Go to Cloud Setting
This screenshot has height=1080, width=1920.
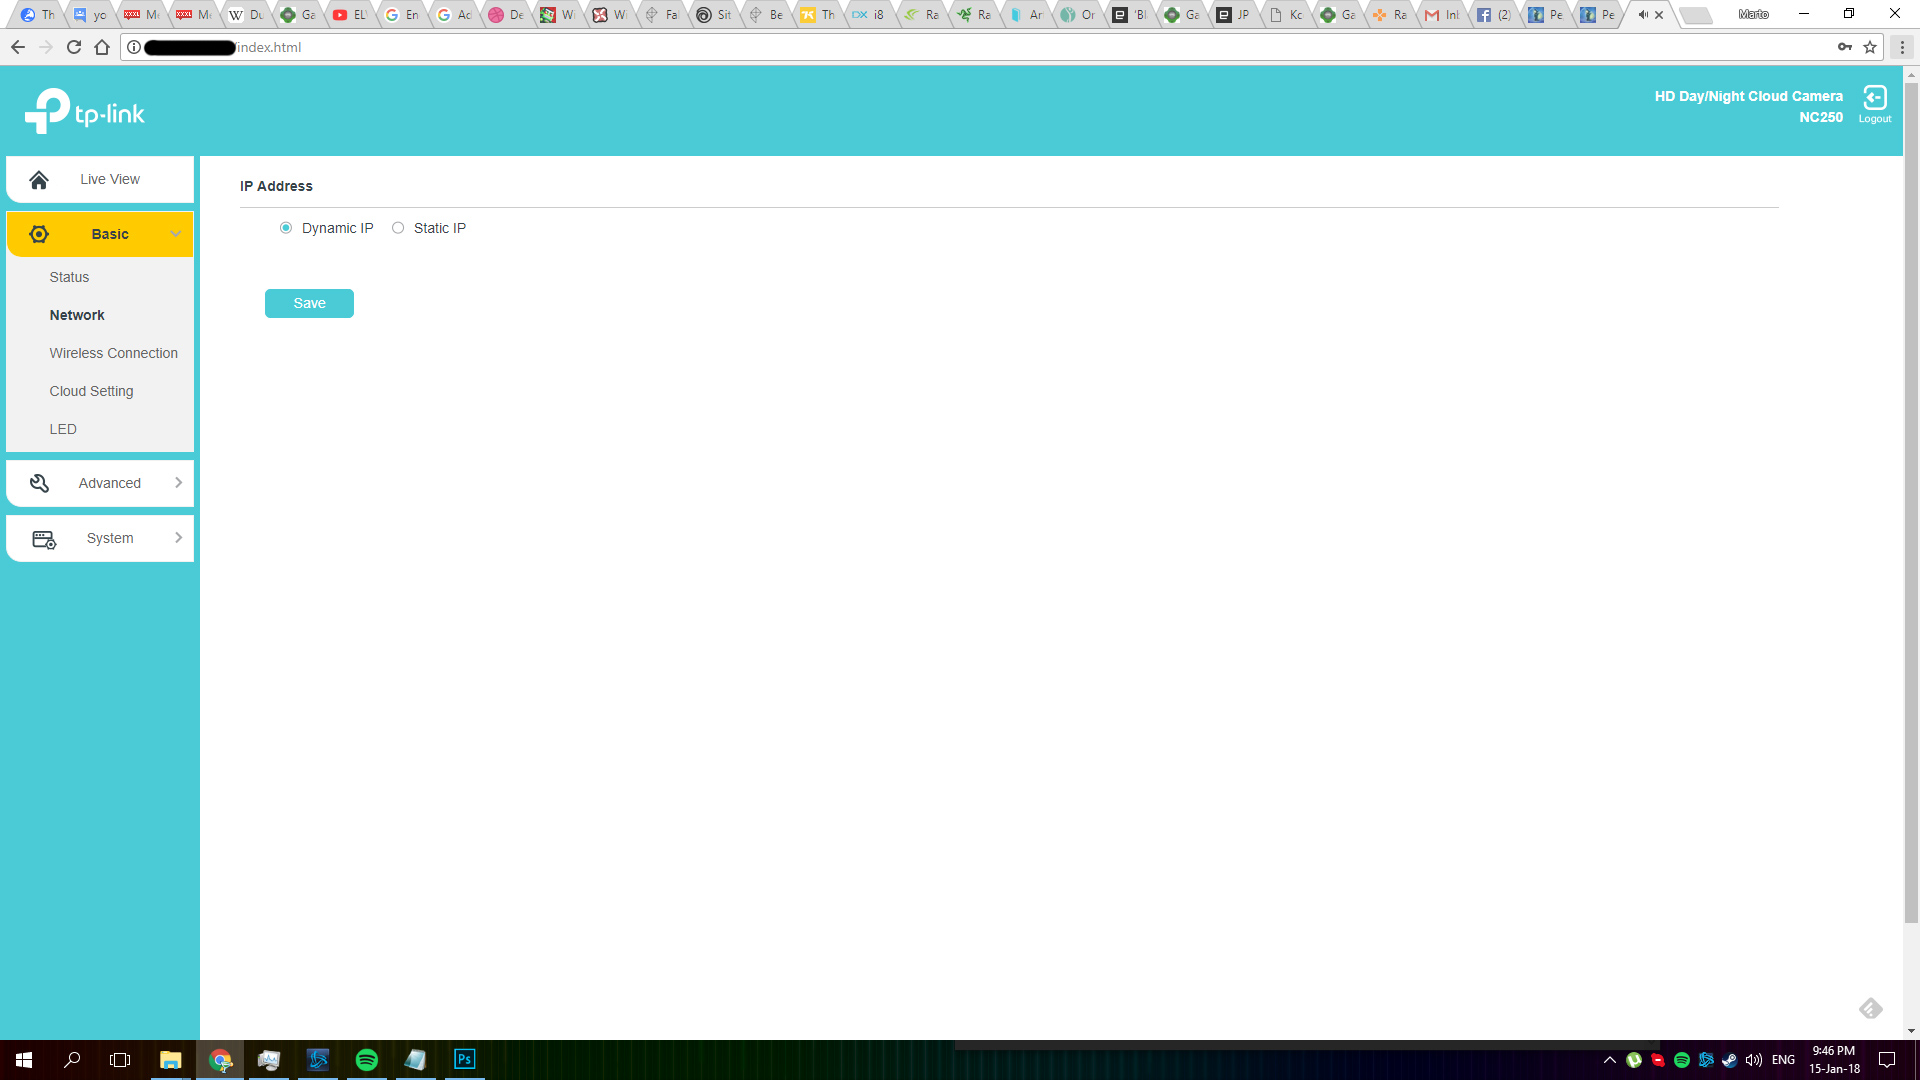(91, 391)
